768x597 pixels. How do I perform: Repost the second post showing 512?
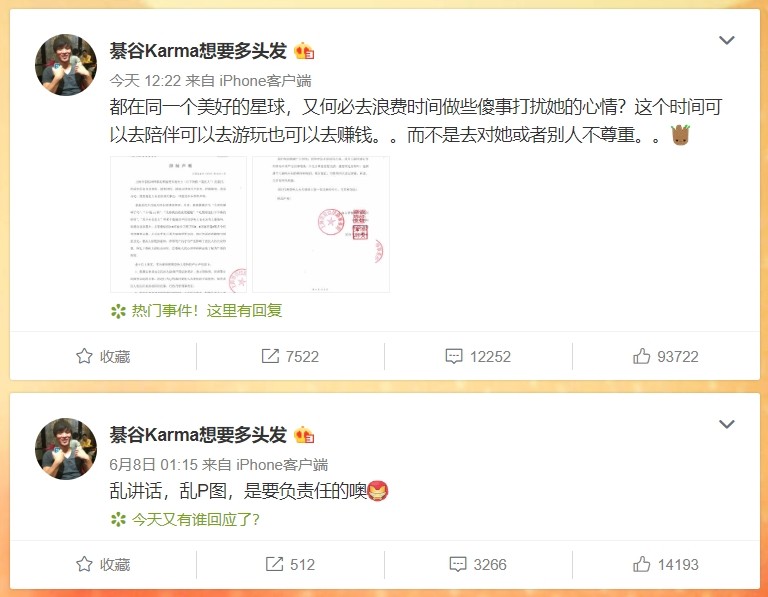point(290,565)
